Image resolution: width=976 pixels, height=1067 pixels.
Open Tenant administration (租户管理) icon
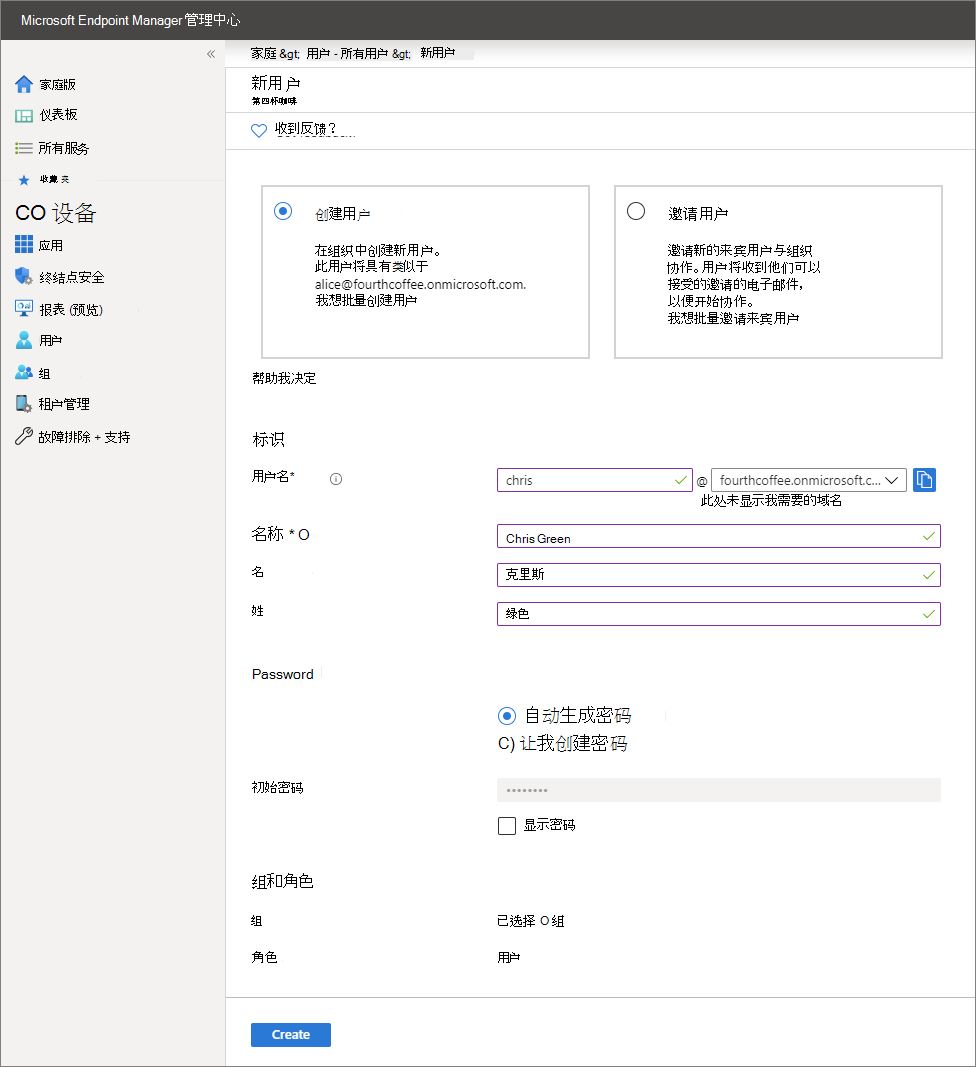24,404
